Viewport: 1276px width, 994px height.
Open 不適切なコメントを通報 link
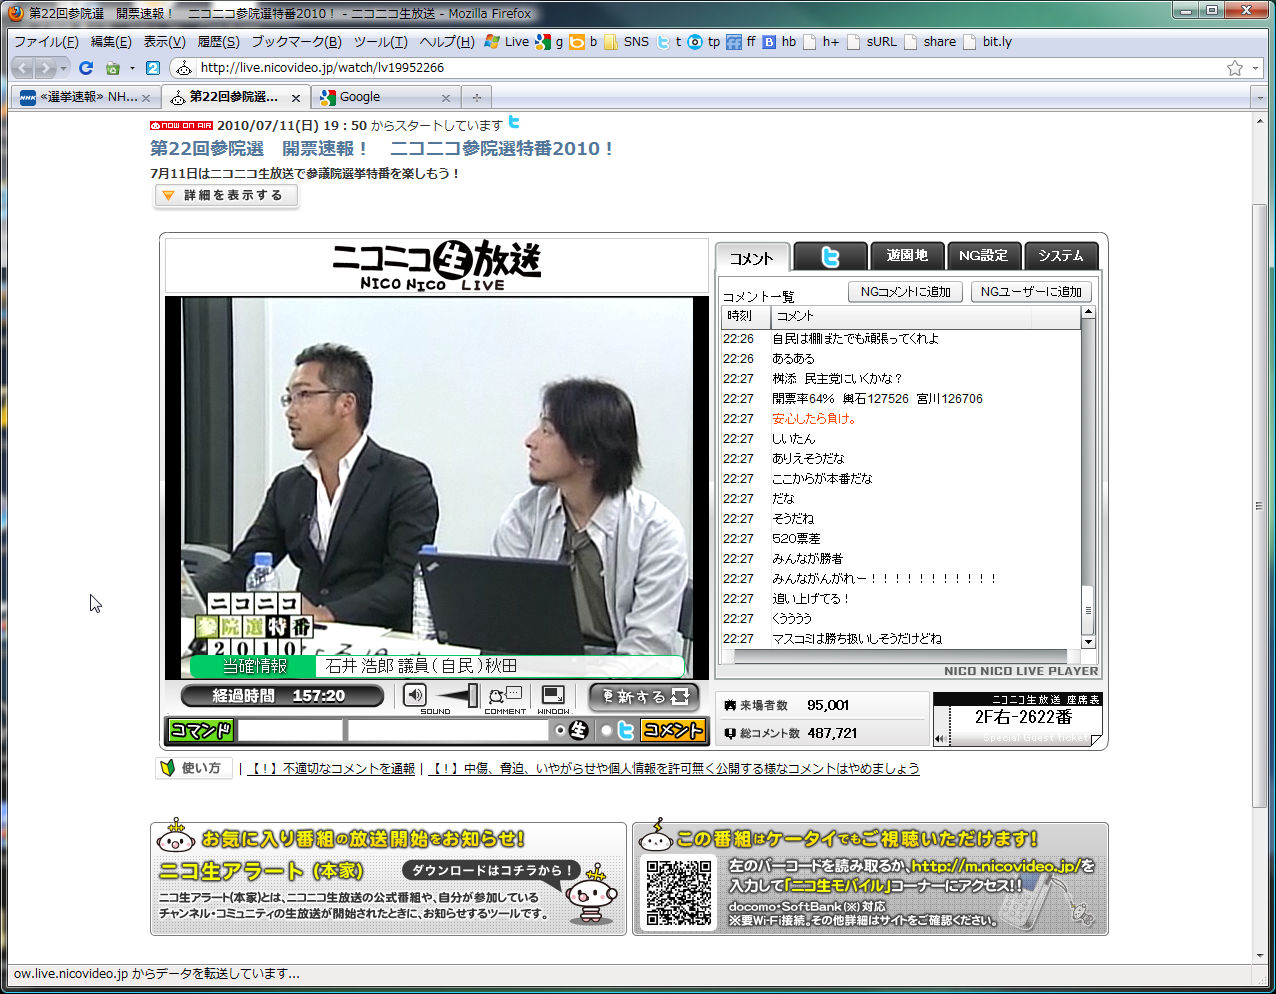(x=332, y=769)
